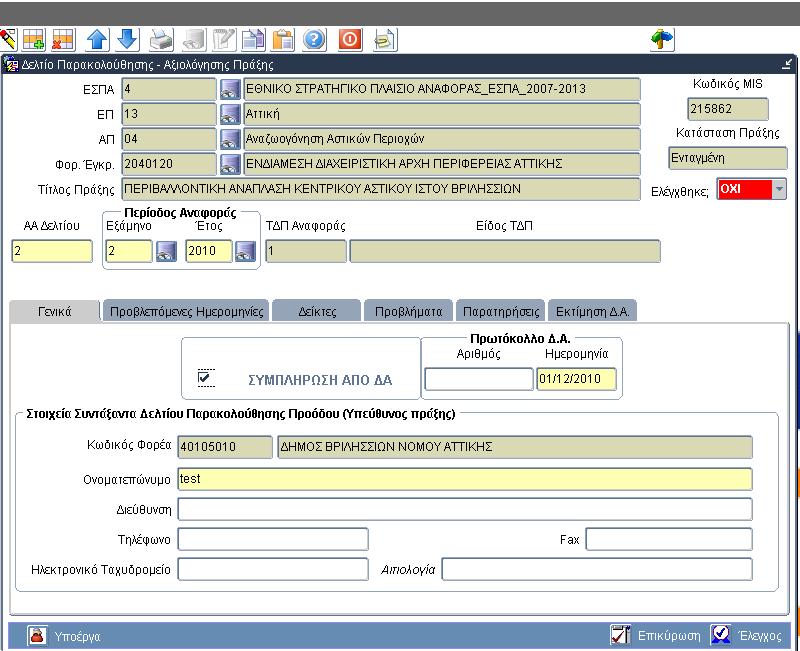Go to previous record with blue up arrow
The height and width of the screenshot is (651, 800).
click(97, 39)
